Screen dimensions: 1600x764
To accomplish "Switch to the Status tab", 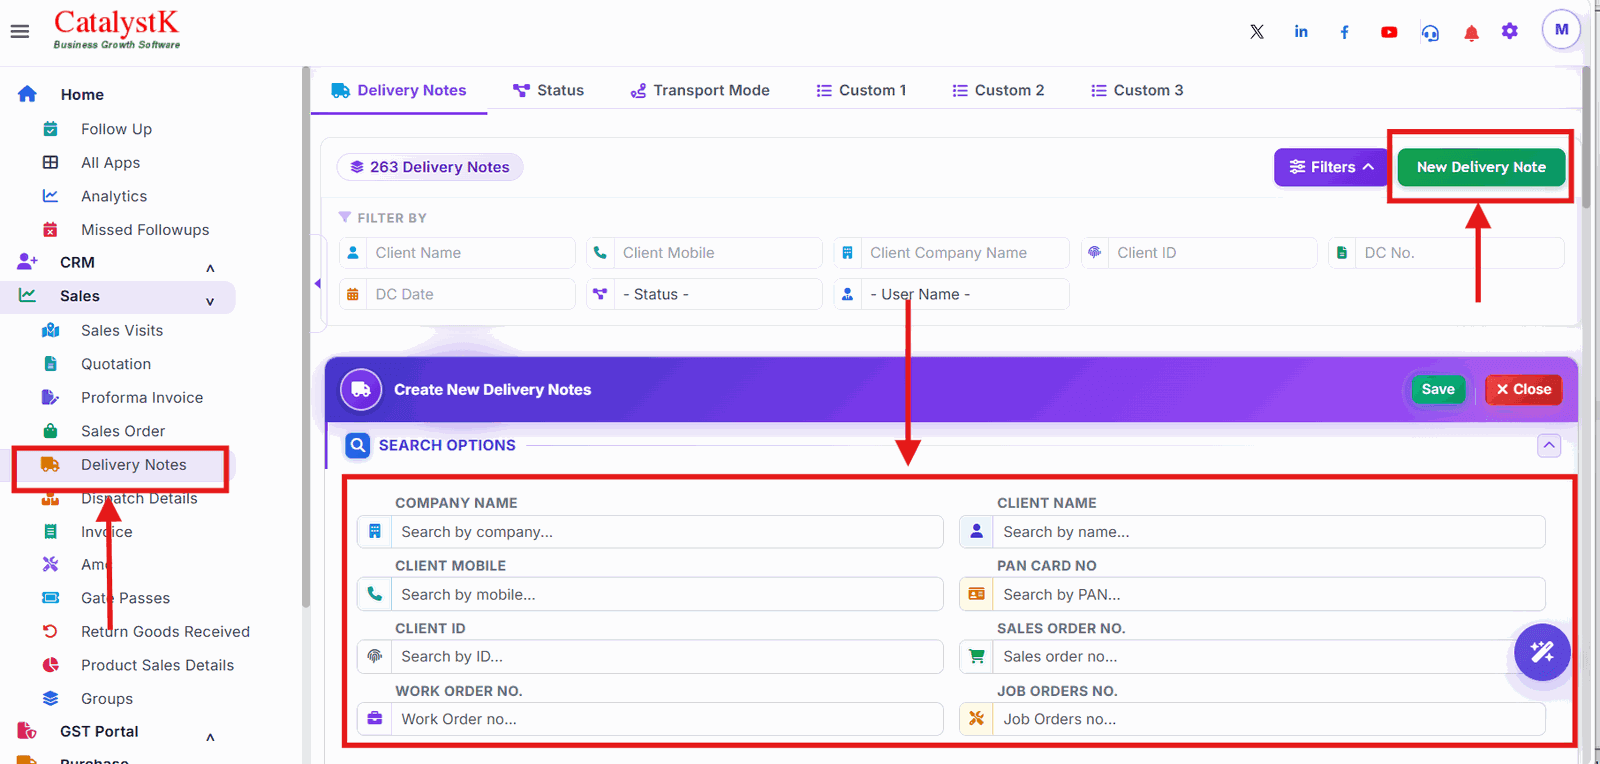I will (548, 90).
